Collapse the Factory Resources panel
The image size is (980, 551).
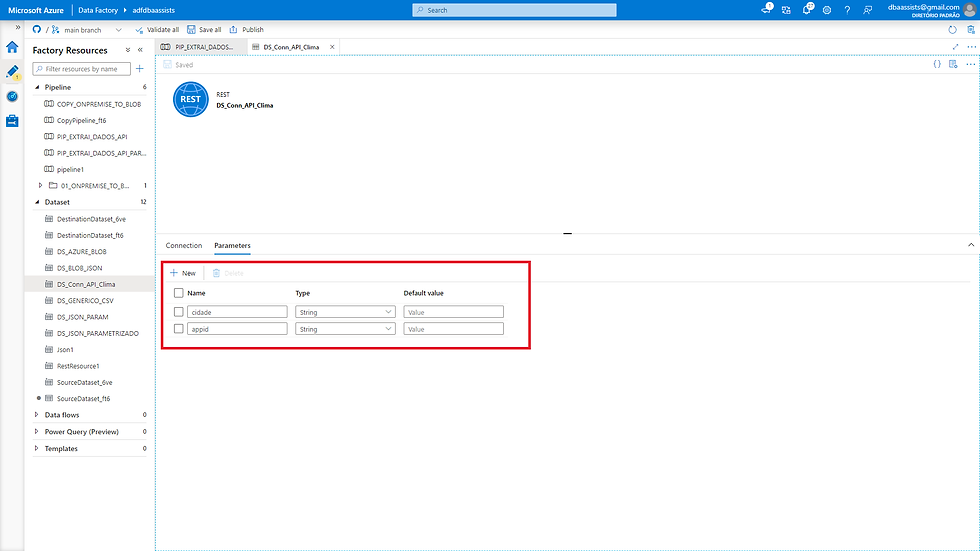[x=140, y=50]
